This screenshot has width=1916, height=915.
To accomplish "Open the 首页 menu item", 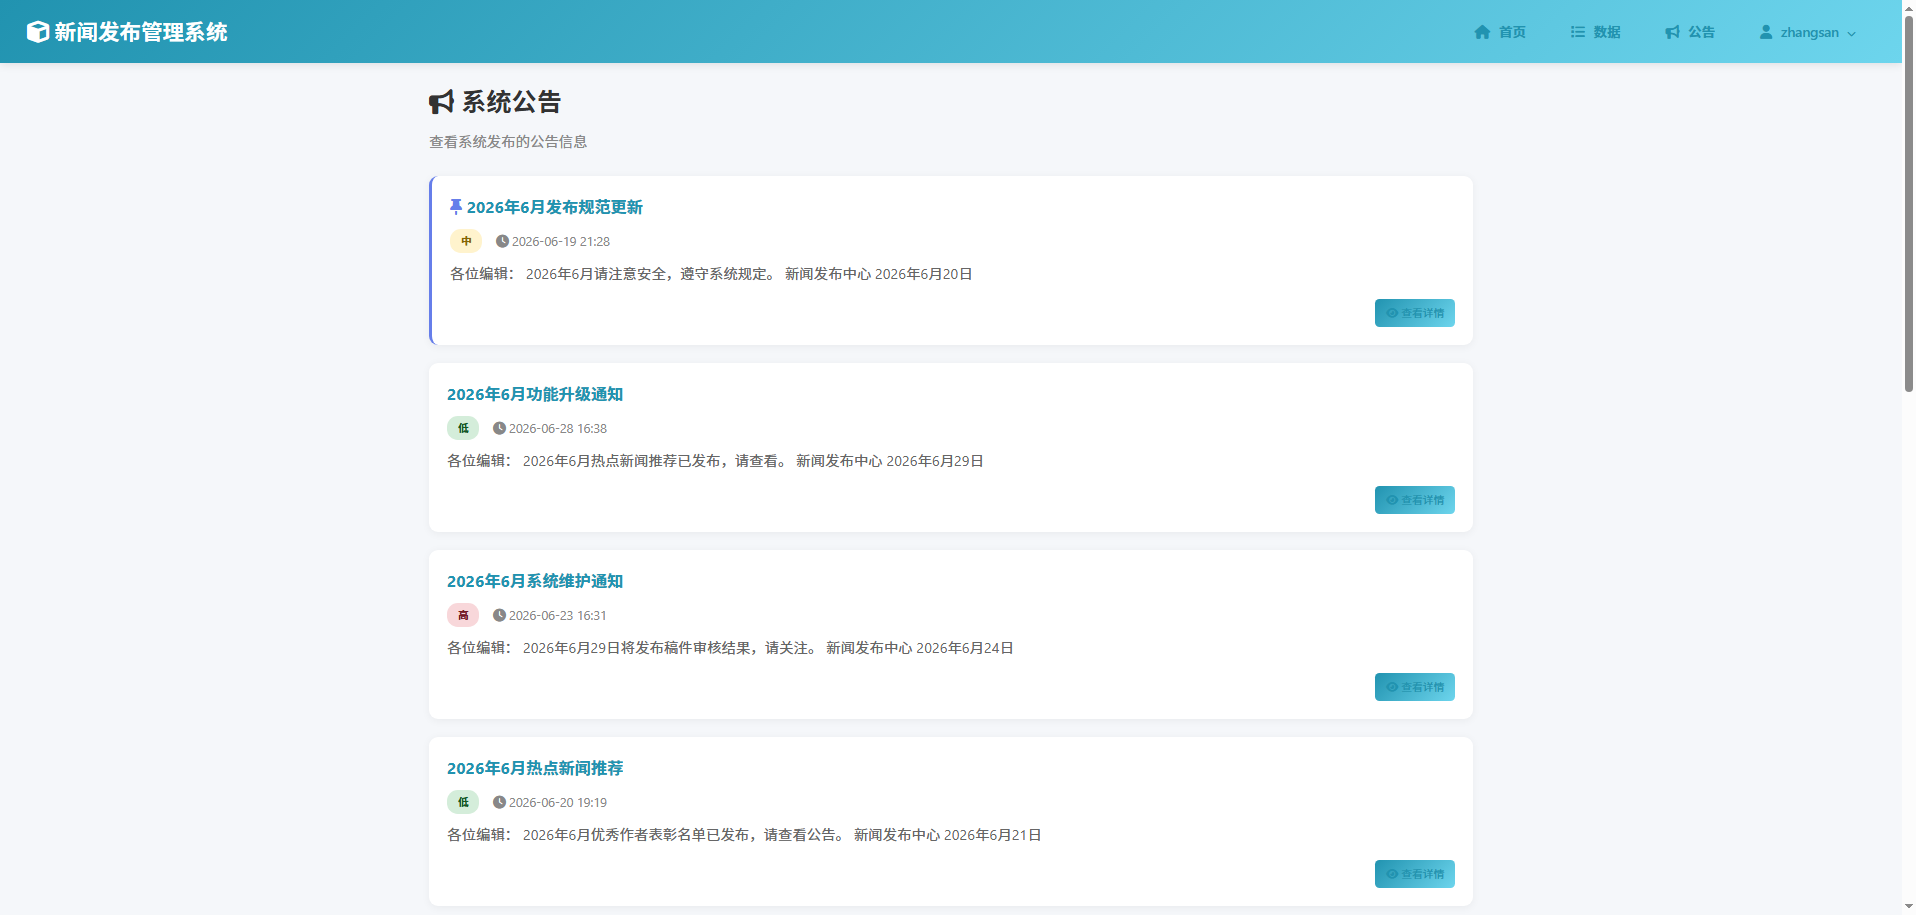I will tap(1500, 32).
